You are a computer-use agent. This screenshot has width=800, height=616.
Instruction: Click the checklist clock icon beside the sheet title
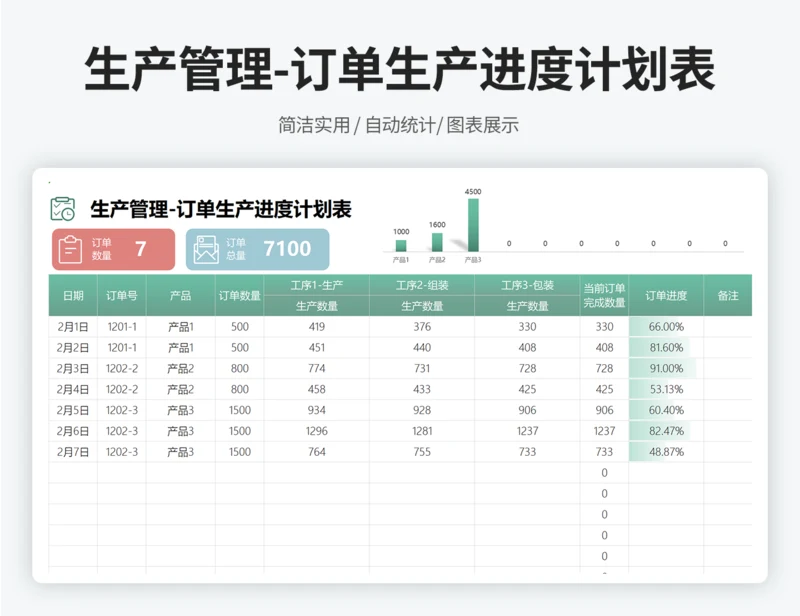coord(63,209)
